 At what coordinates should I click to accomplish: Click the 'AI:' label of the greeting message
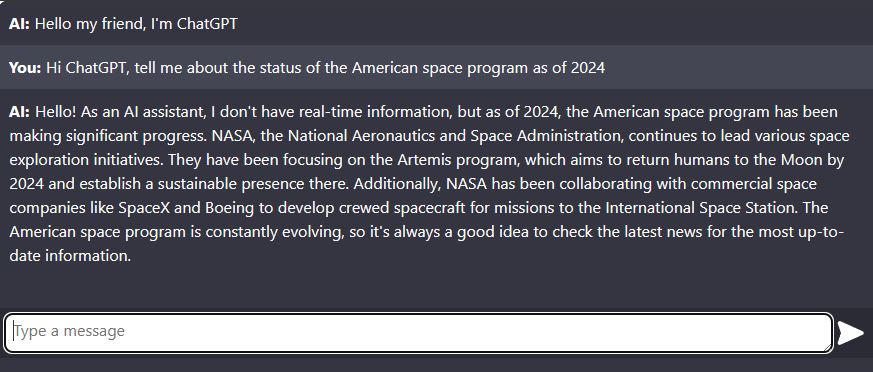click(19, 24)
